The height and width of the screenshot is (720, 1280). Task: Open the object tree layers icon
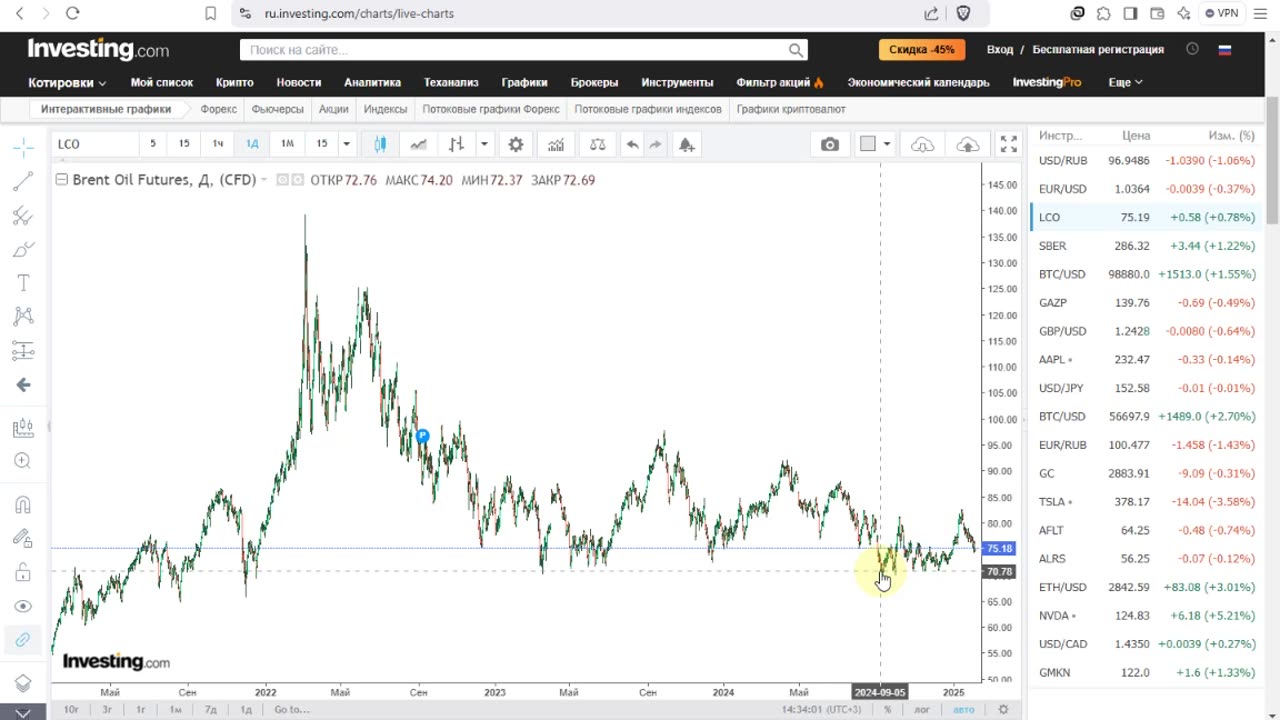point(23,683)
